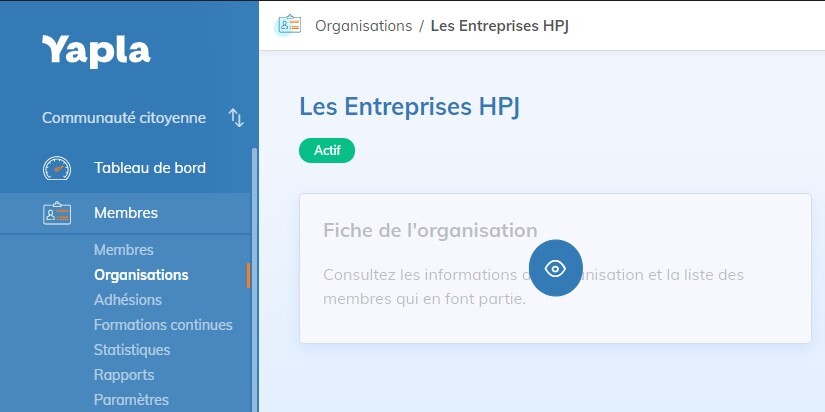This screenshot has width=825, height=412.
Task: Click the eye icon on organisation card
Action: [555, 268]
